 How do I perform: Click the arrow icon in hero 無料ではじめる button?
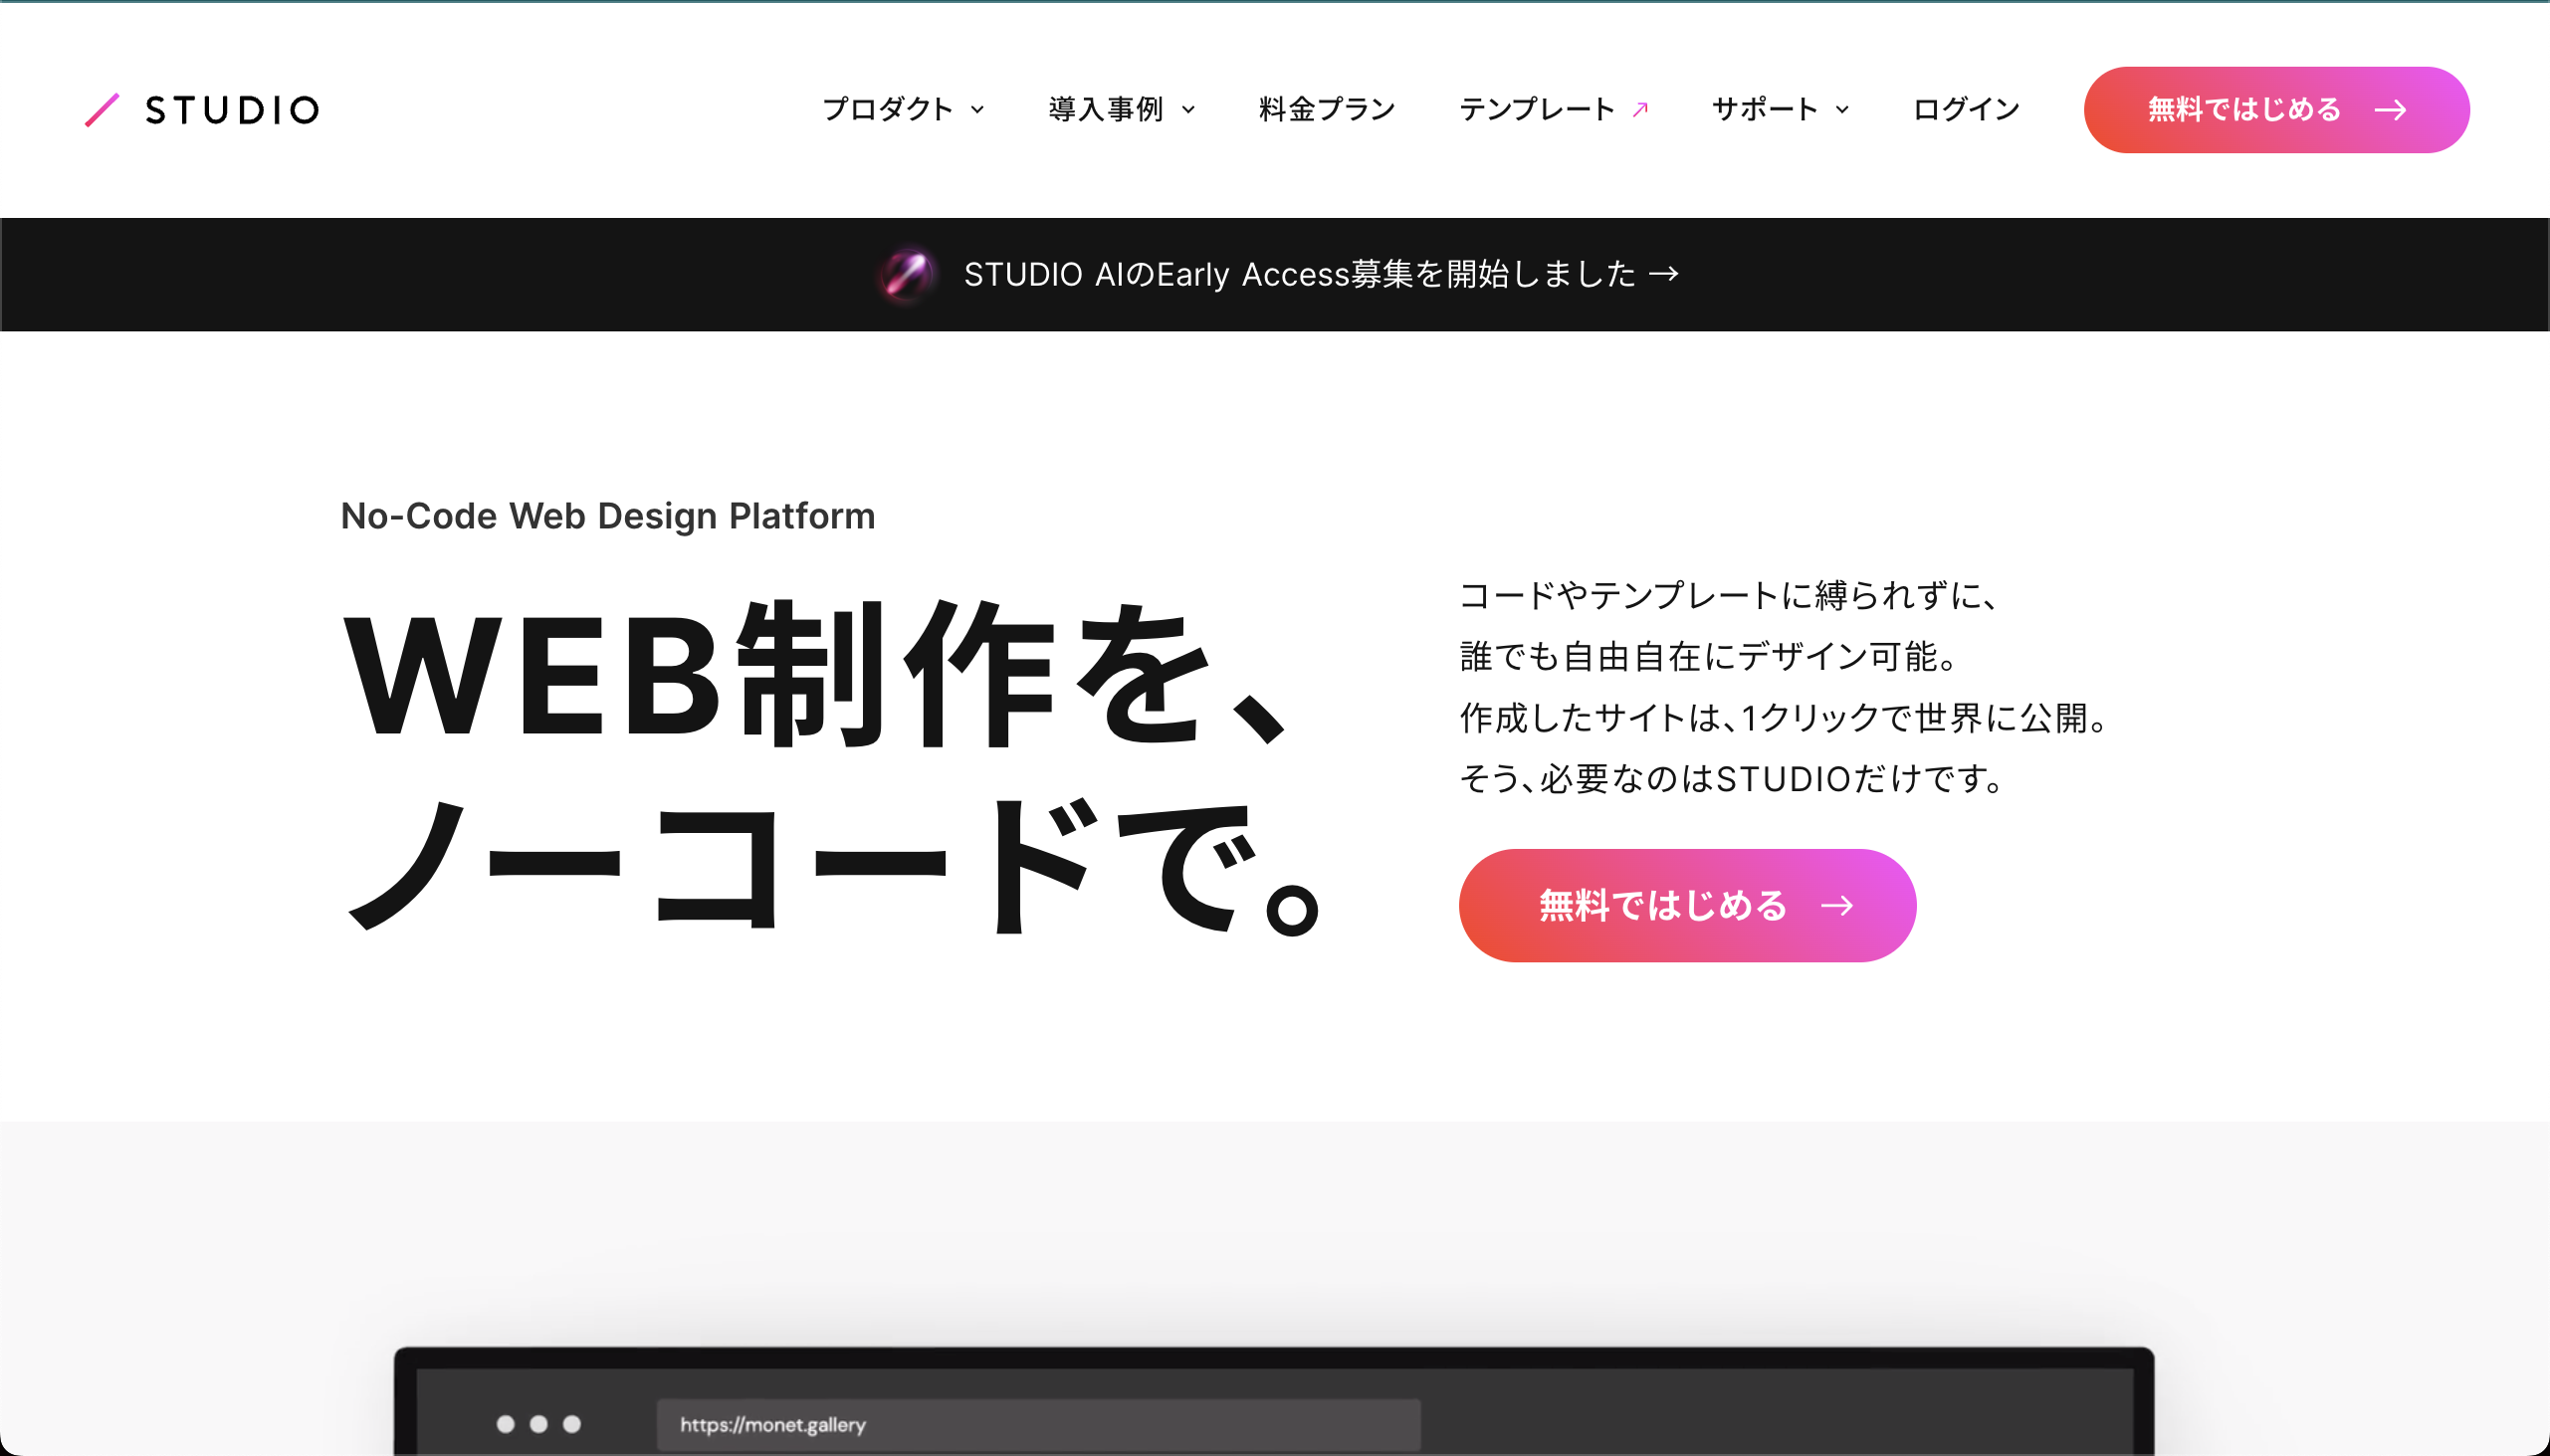[x=1837, y=906]
